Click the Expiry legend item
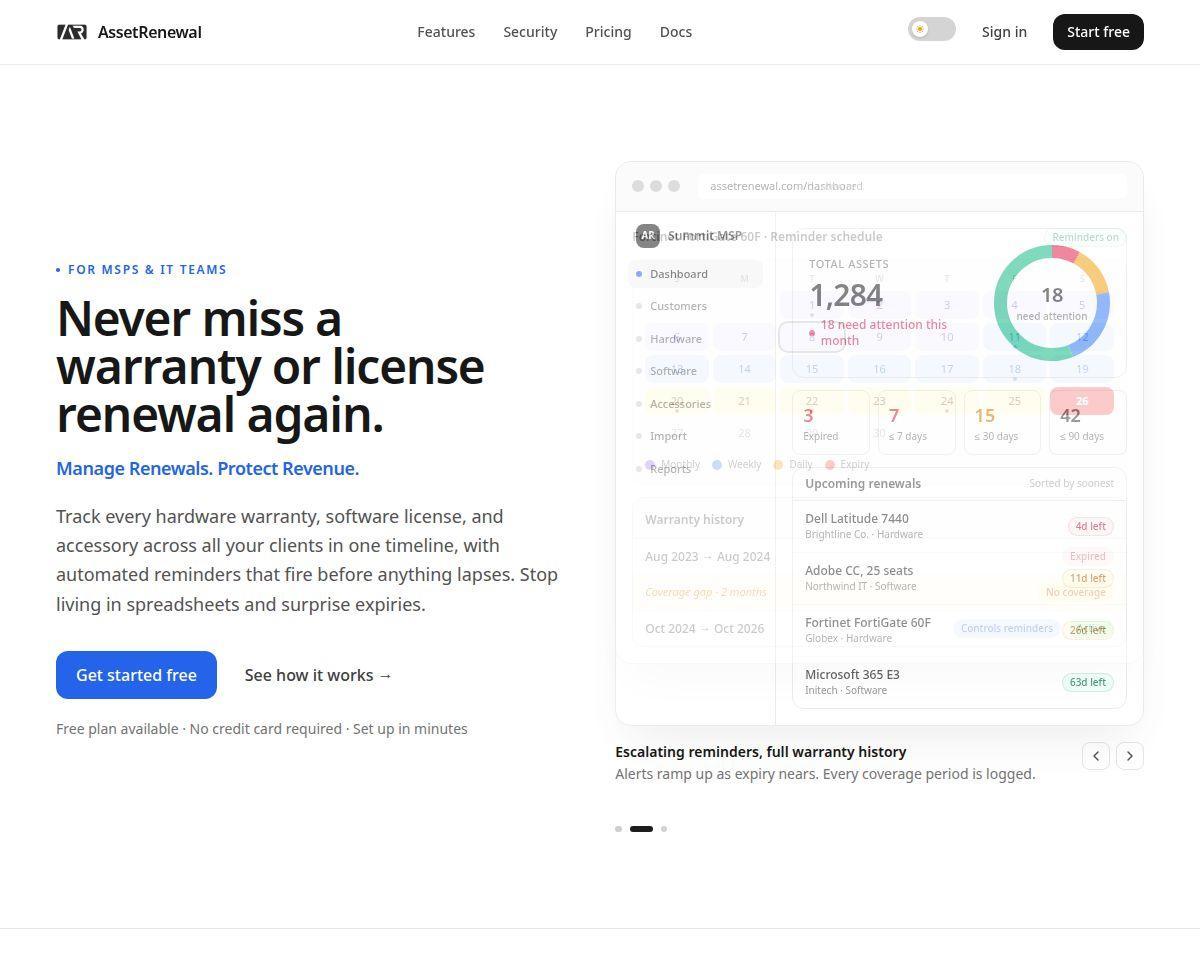 [847, 464]
